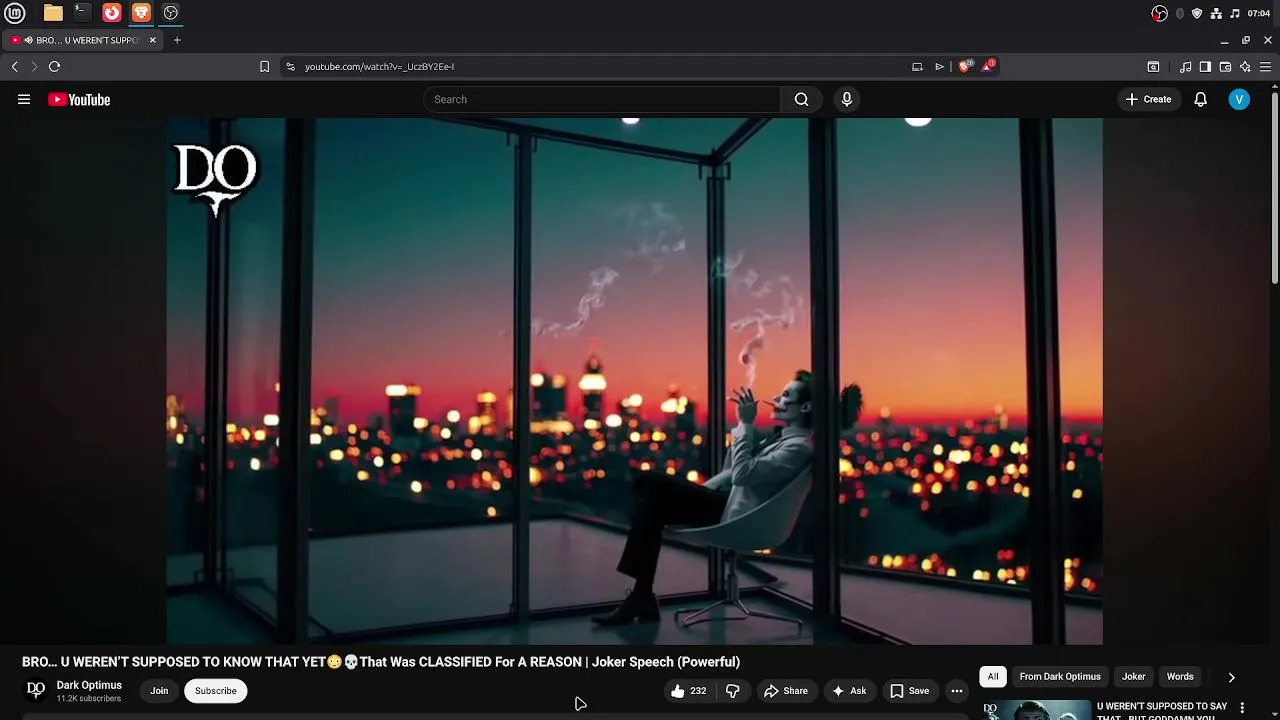Open the Brave Rewards triangle icon
This screenshot has width=1280, height=720.
coord(988,66)
